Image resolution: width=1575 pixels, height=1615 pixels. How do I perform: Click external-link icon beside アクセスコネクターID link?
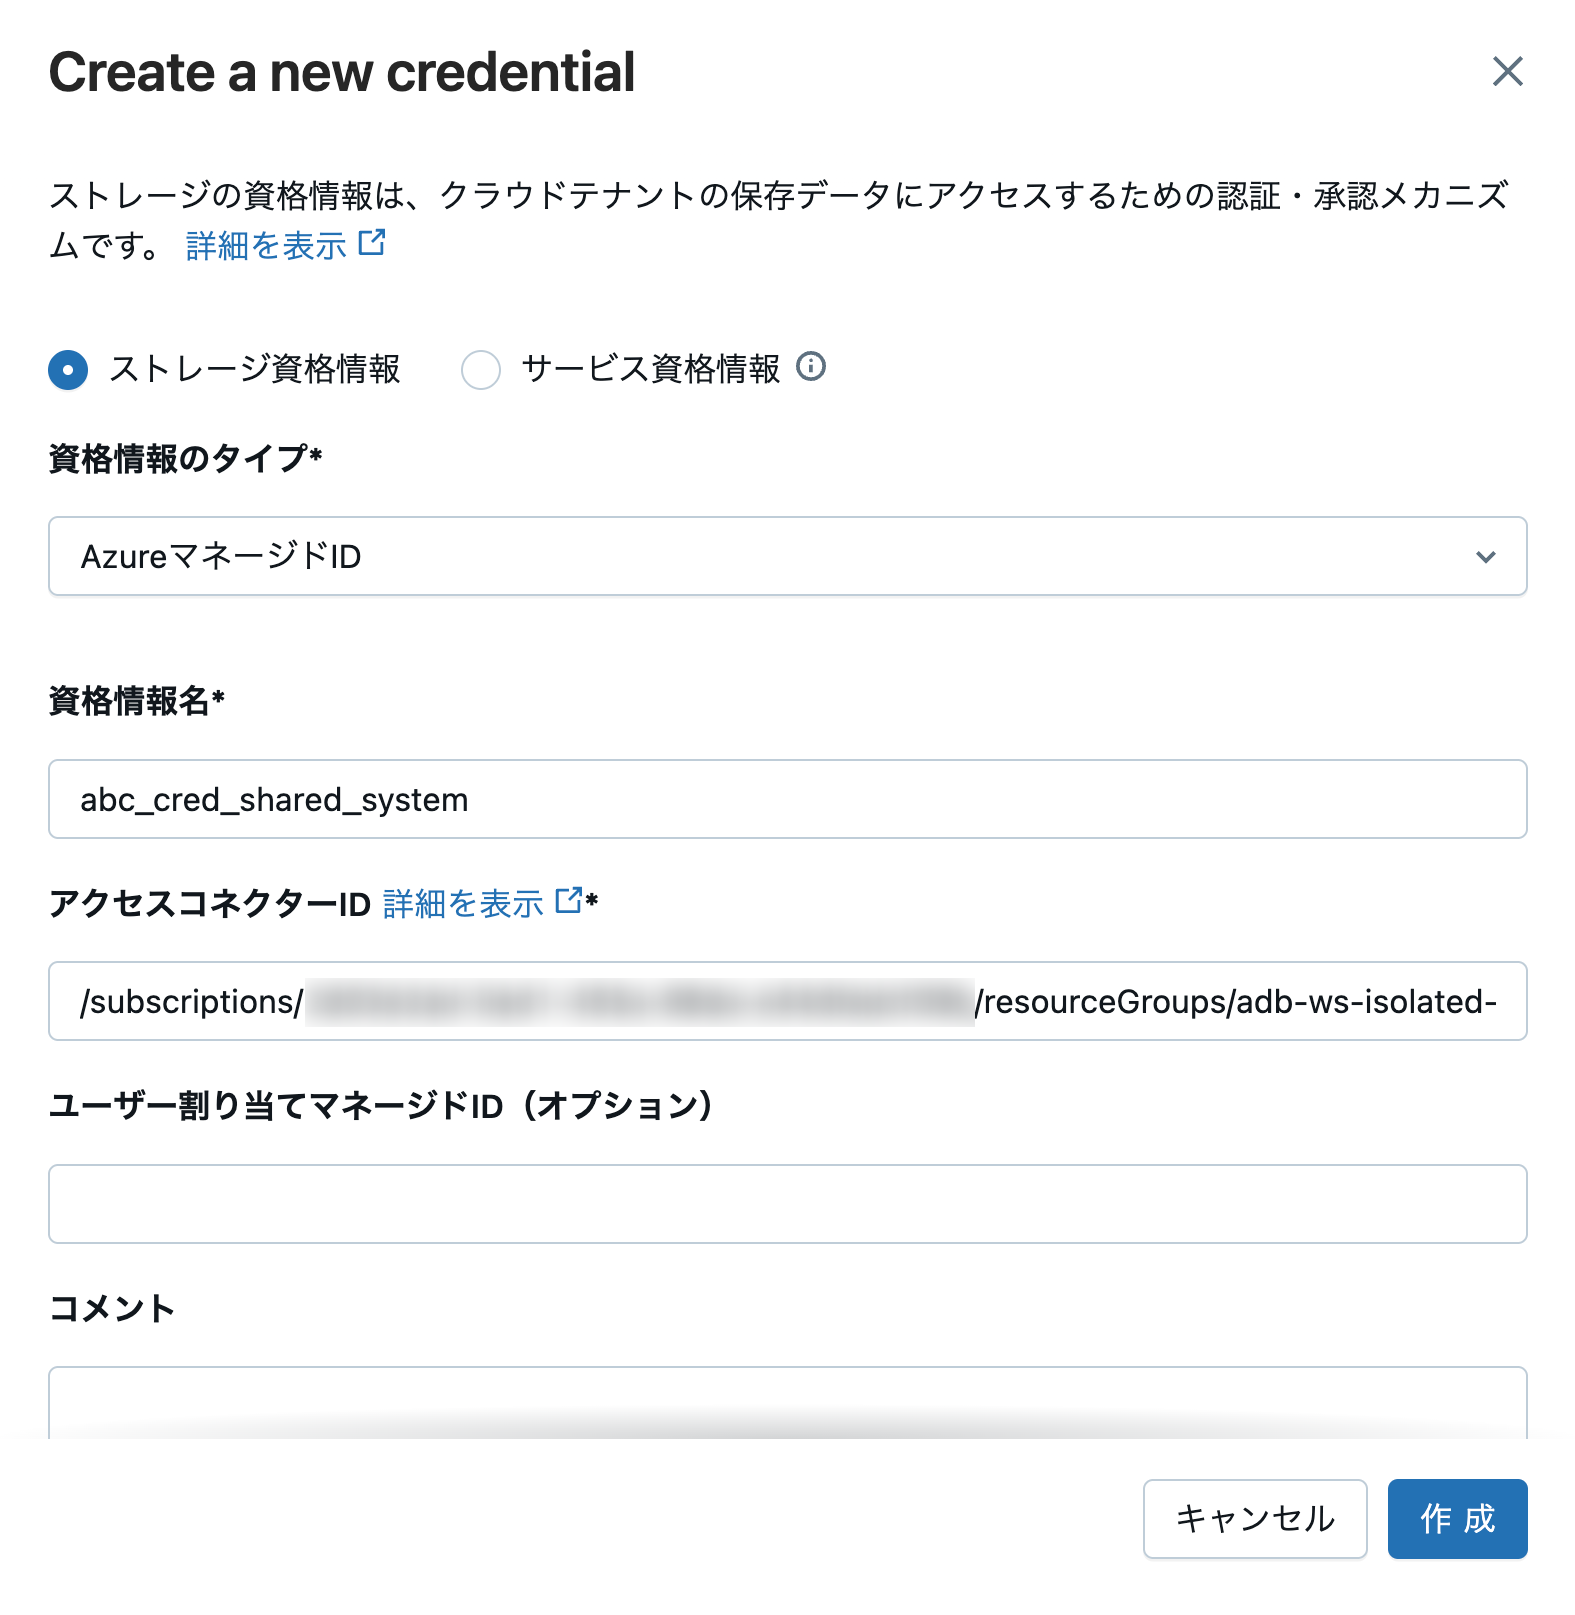coord(569,901)
